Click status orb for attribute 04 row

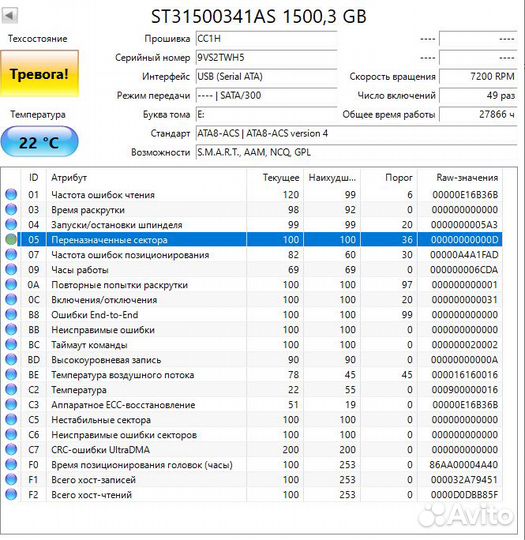point(11,225)
